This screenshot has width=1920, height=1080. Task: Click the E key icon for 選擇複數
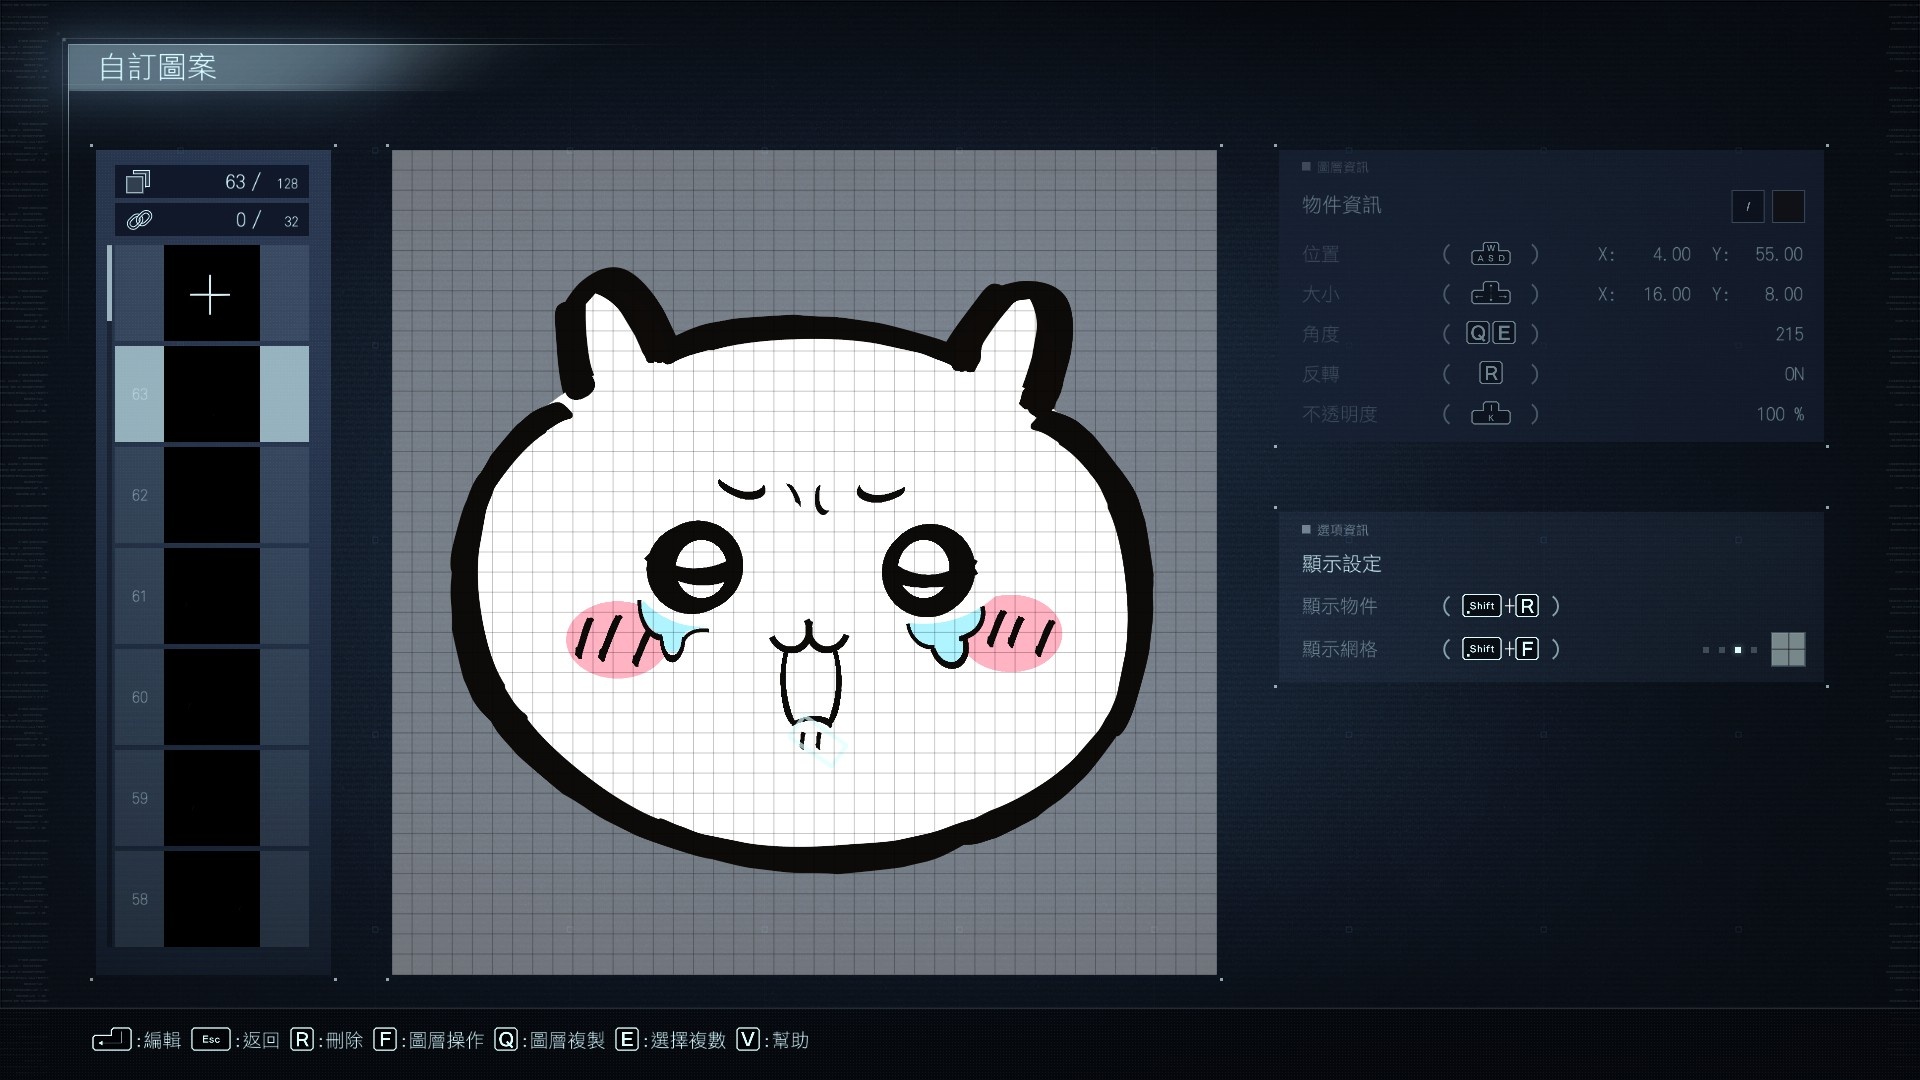point(627,1040)
